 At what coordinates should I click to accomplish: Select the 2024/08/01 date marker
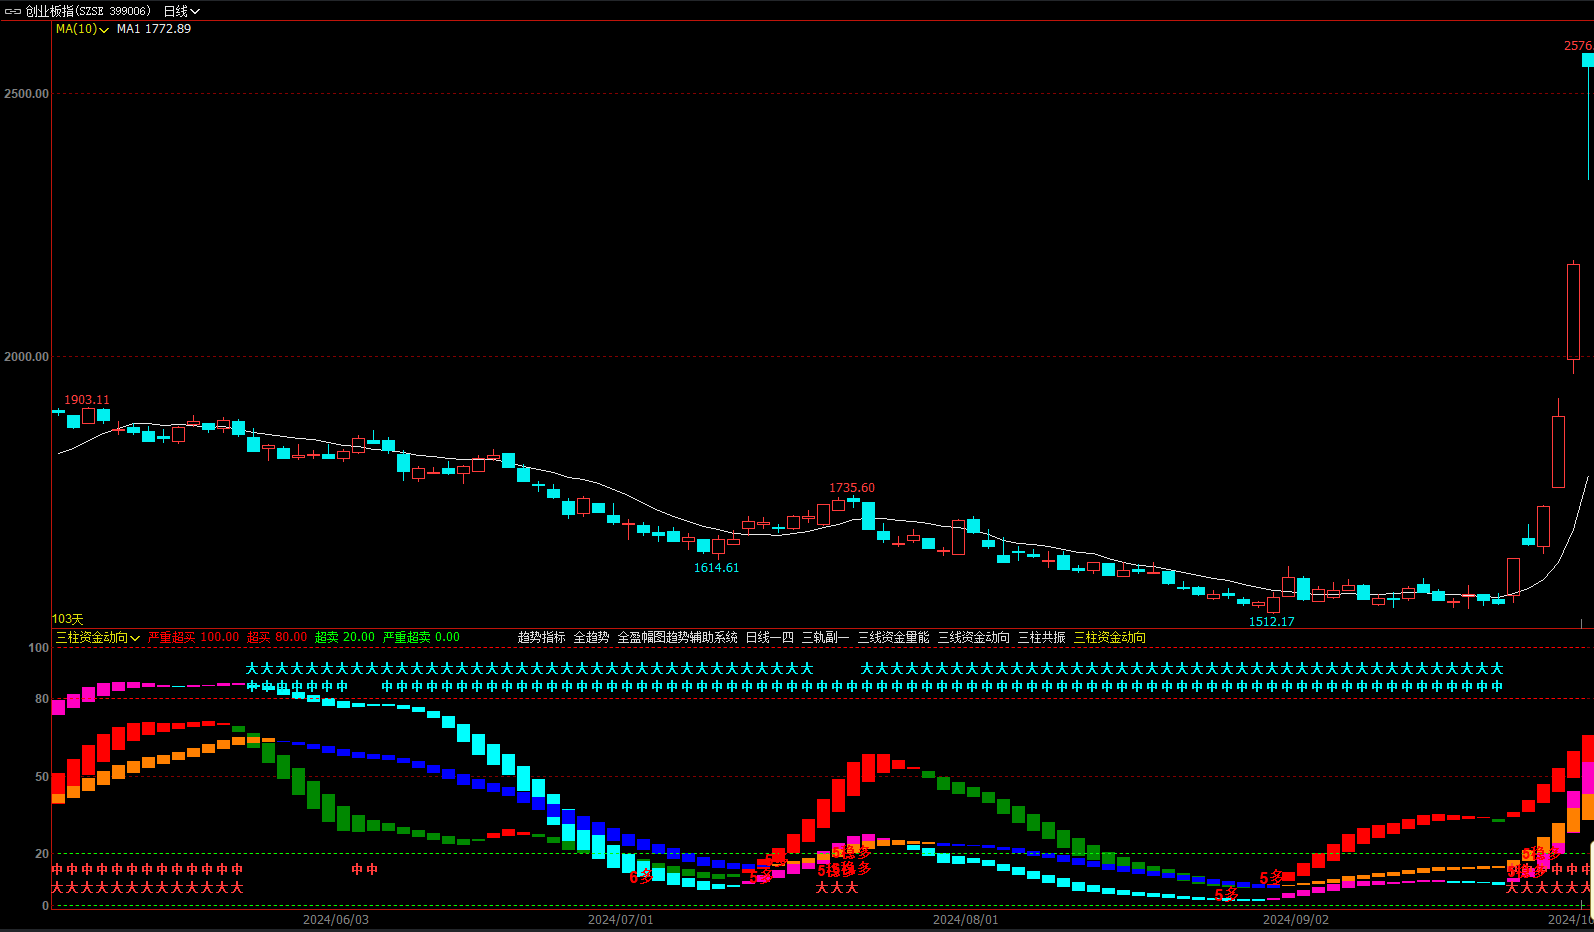coord(965,919)
